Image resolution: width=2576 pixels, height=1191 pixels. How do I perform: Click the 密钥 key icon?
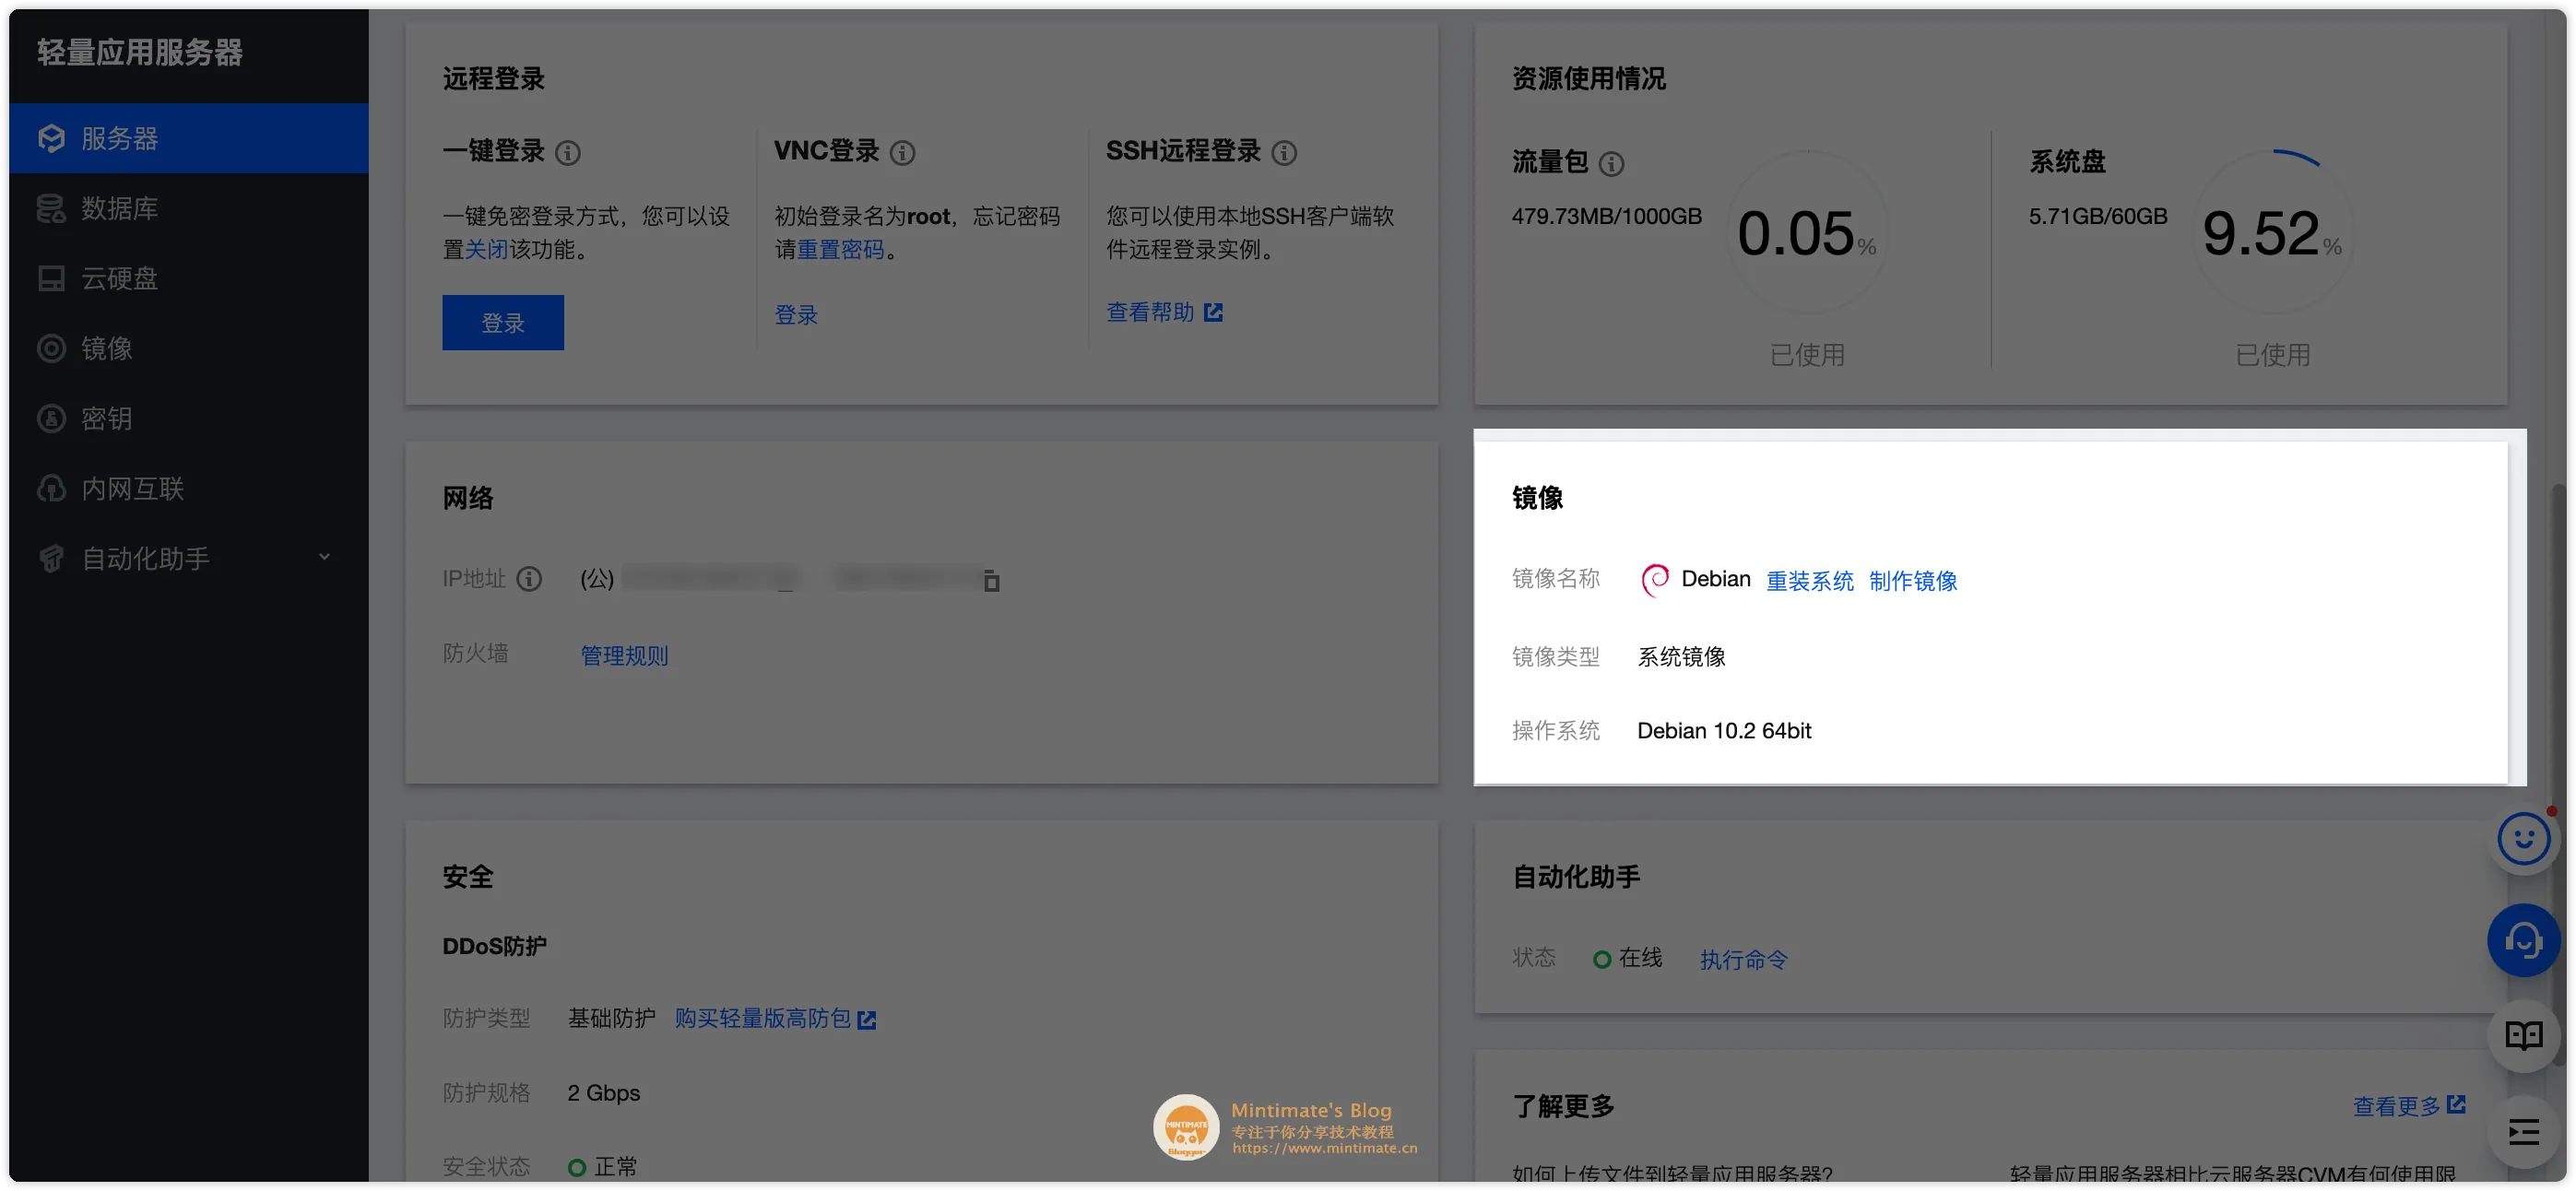click(x=51, y=418)
